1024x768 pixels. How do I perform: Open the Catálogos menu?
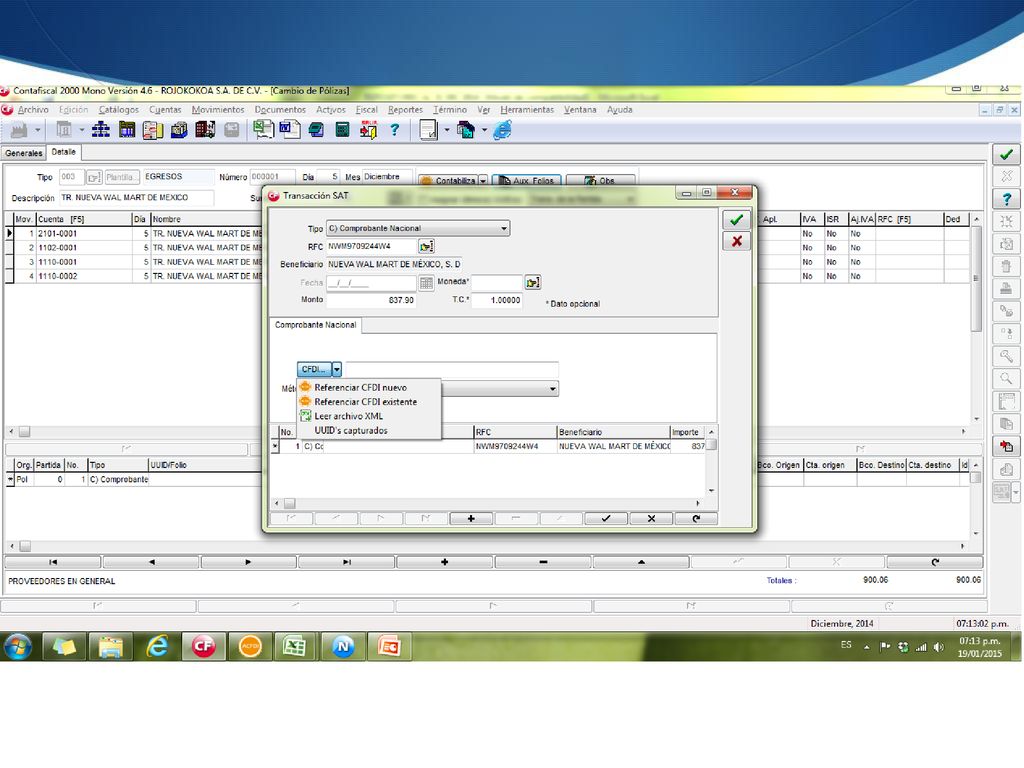click(x=119, y=110)
